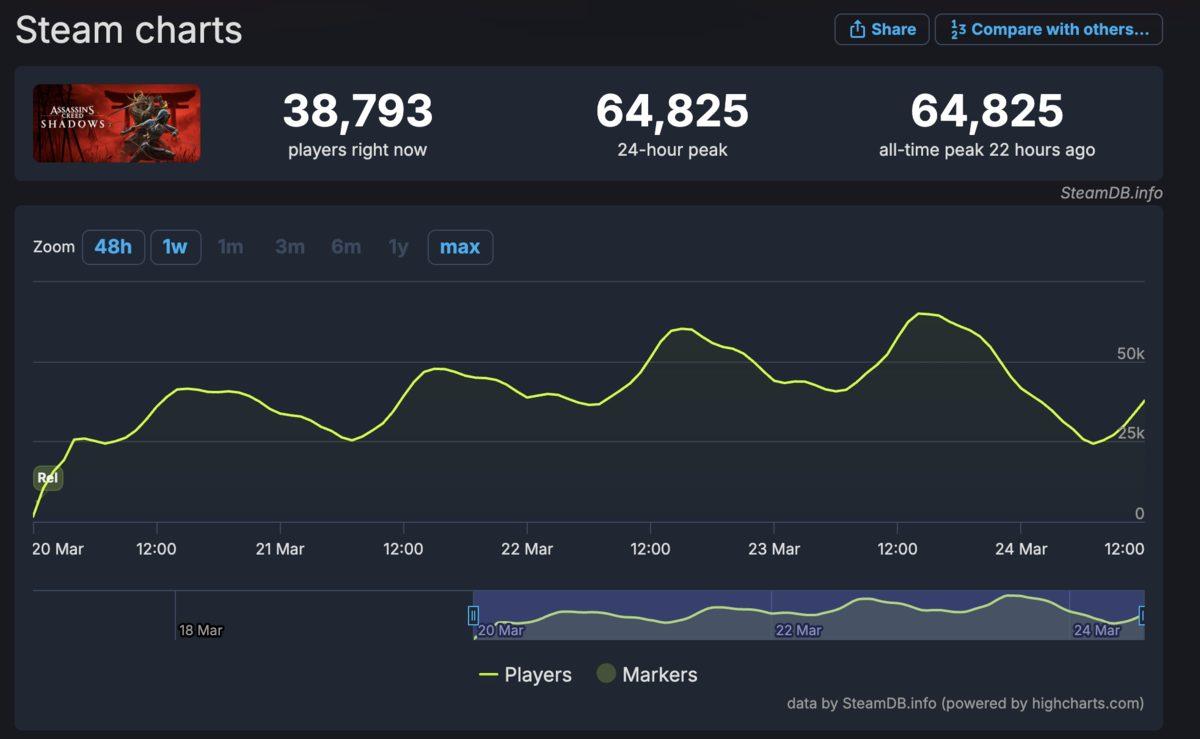Switch chart zoom to 1w
The image size is (1200, 739).
175,247
